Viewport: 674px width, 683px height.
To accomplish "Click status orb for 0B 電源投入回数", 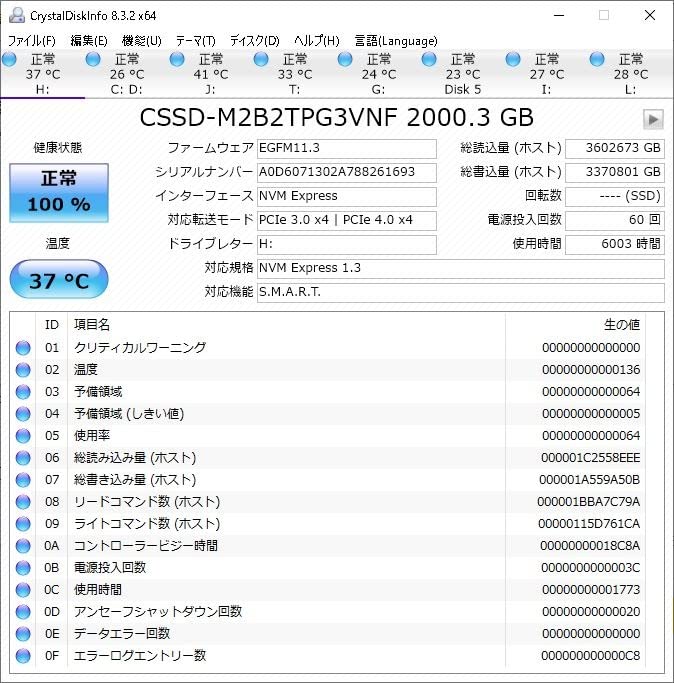I will click(x=23, y=568).
